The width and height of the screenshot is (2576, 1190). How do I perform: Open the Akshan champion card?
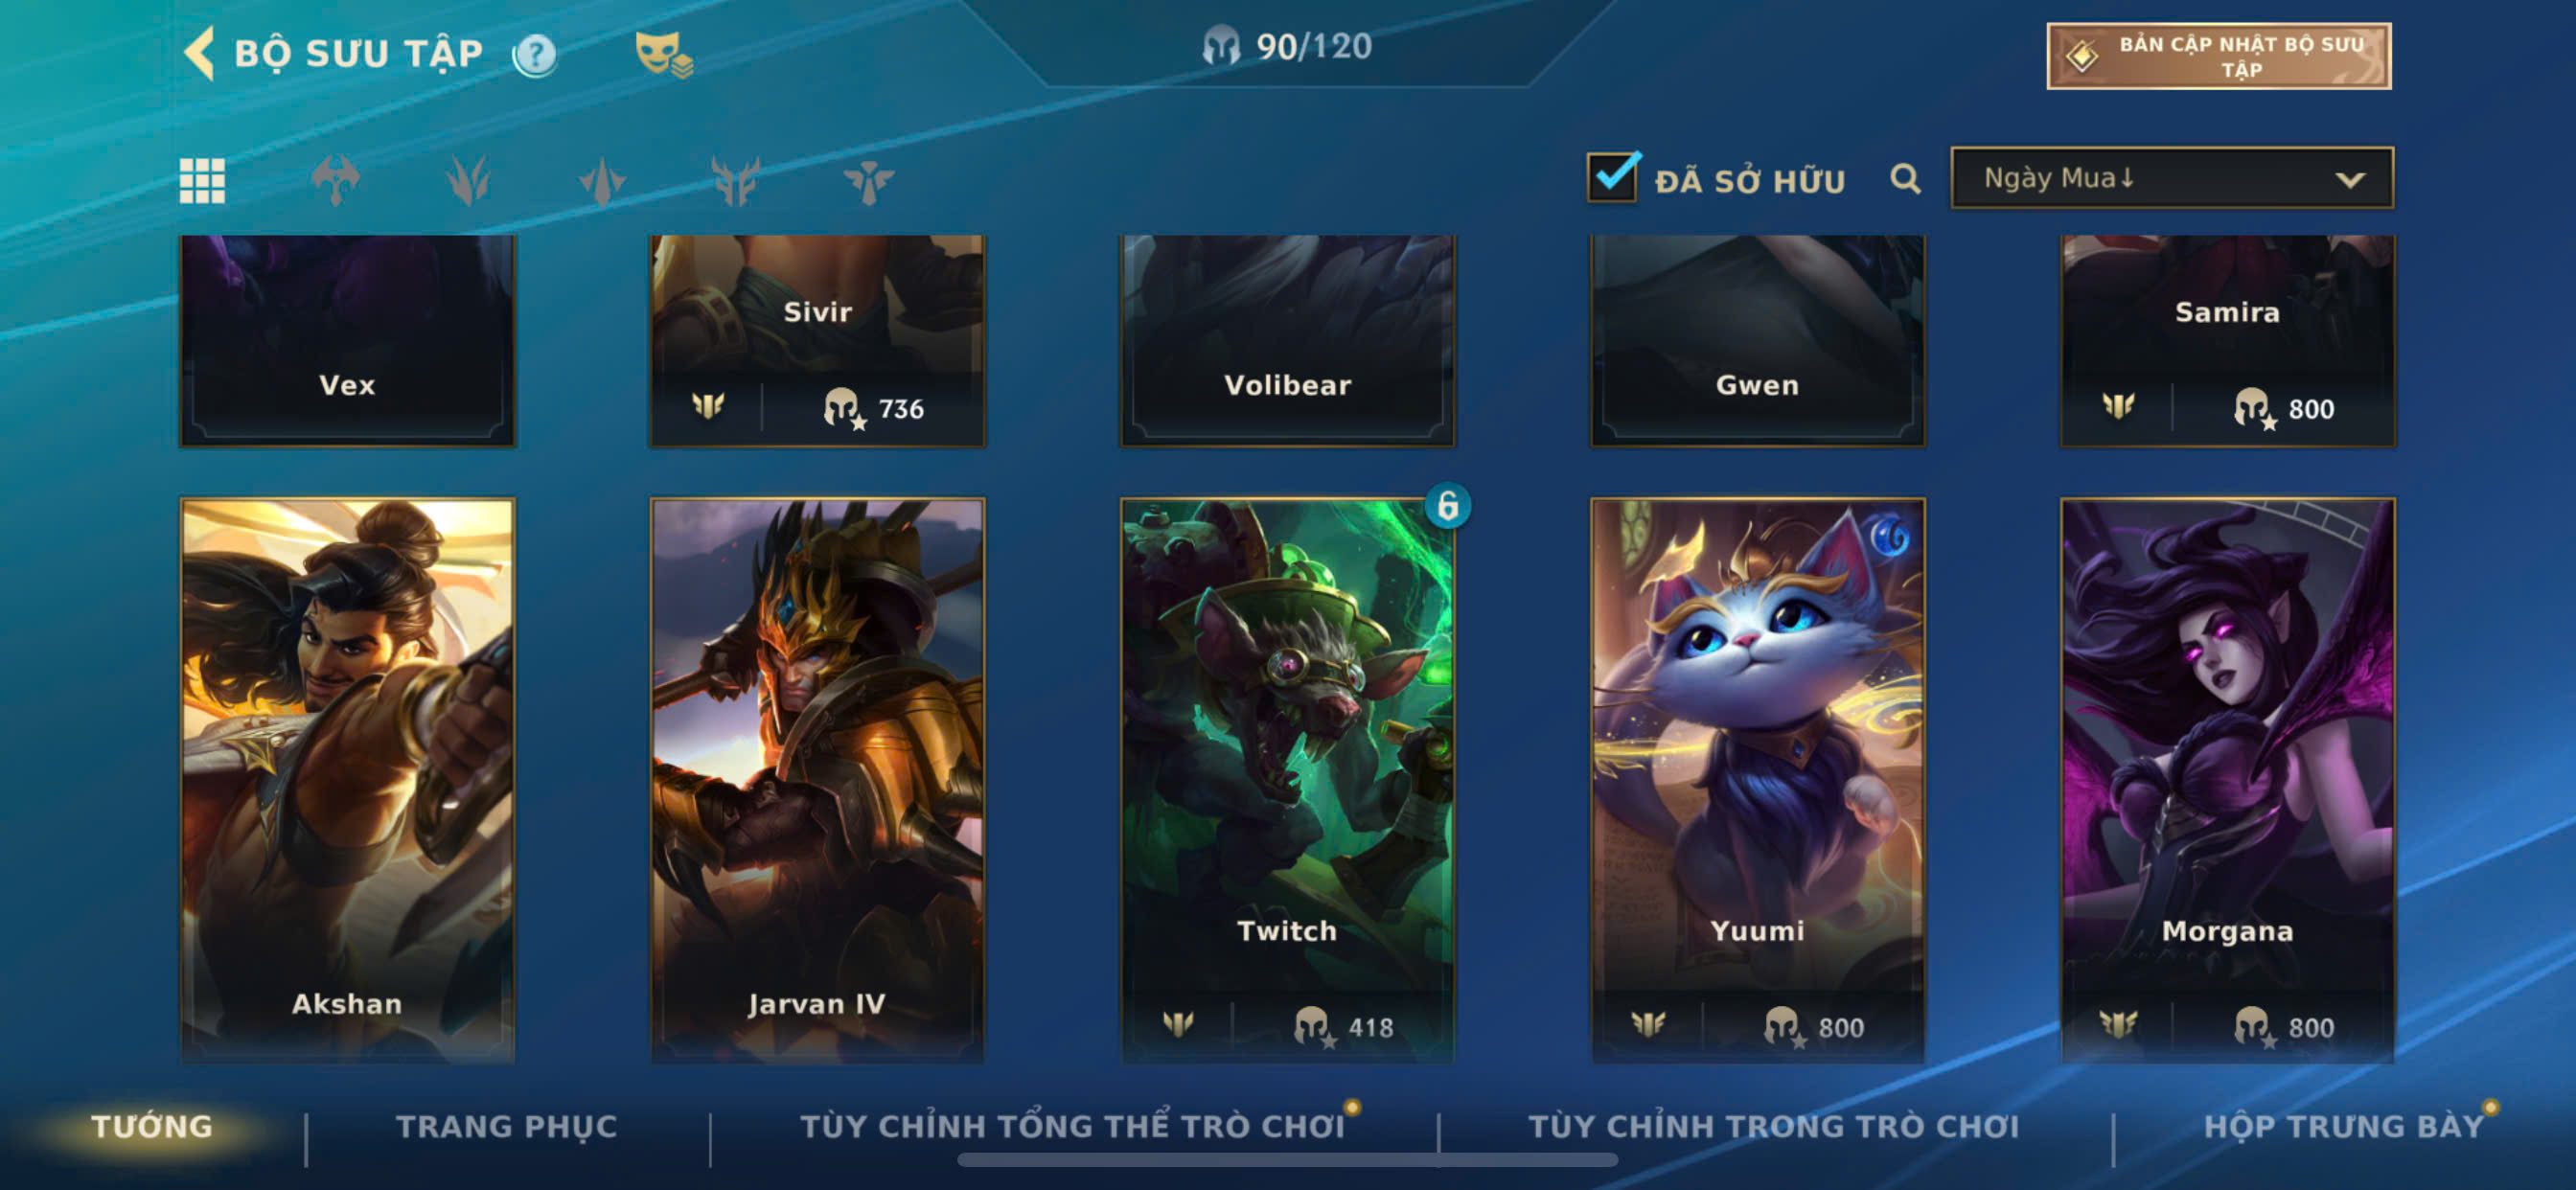coord(347,780)
